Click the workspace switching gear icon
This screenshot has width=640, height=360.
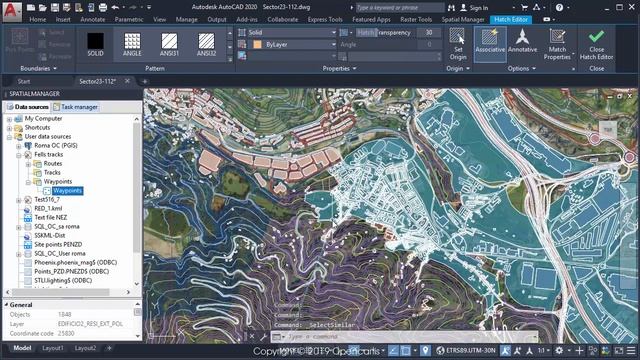[x=559, y=350]
